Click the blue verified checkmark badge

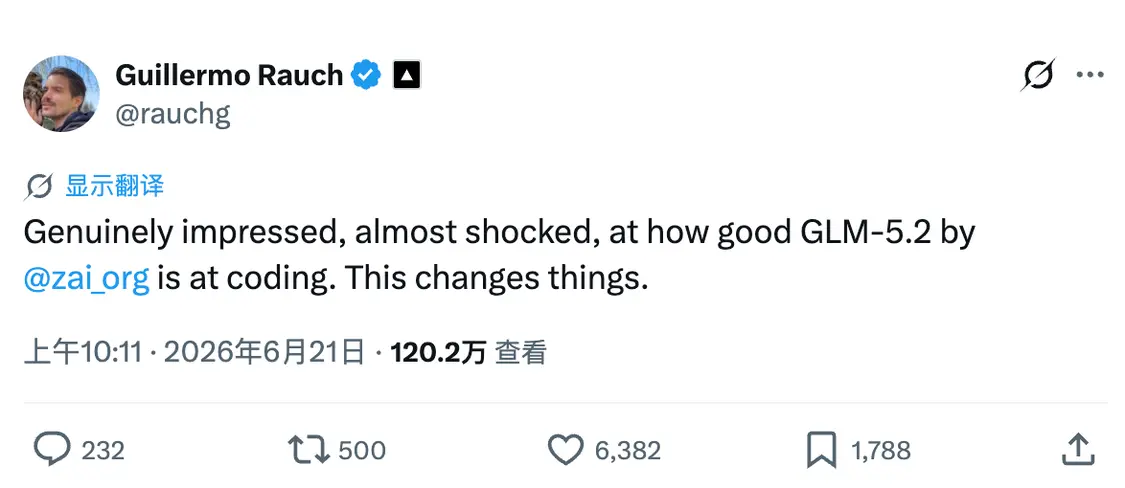click(366, 75)
